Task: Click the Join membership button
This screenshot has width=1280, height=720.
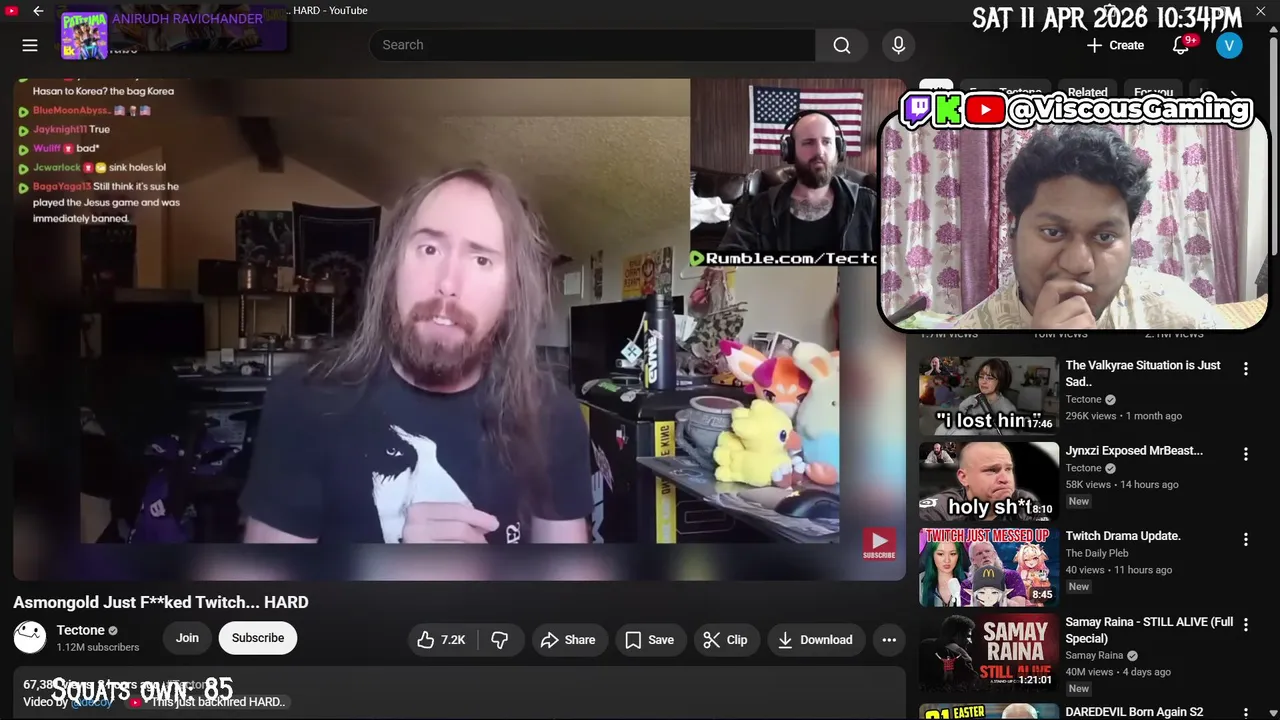Action: (x=187, y=638)
